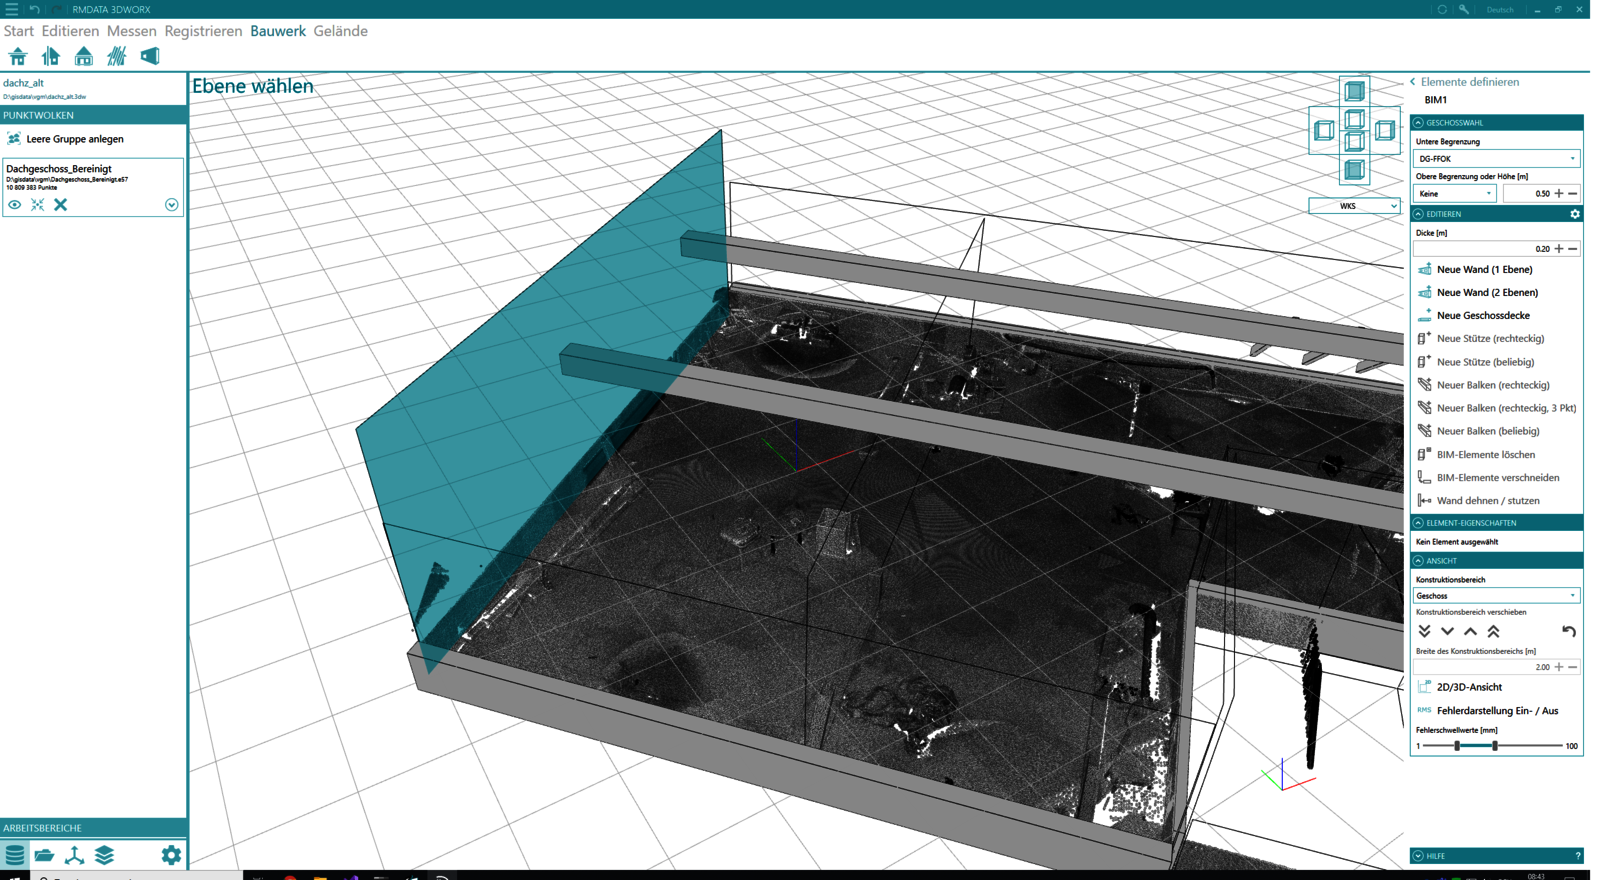This screenshot has width=1600, height=880.
Task: Open the Gelände tab
Action: click(x=340, y=31)
